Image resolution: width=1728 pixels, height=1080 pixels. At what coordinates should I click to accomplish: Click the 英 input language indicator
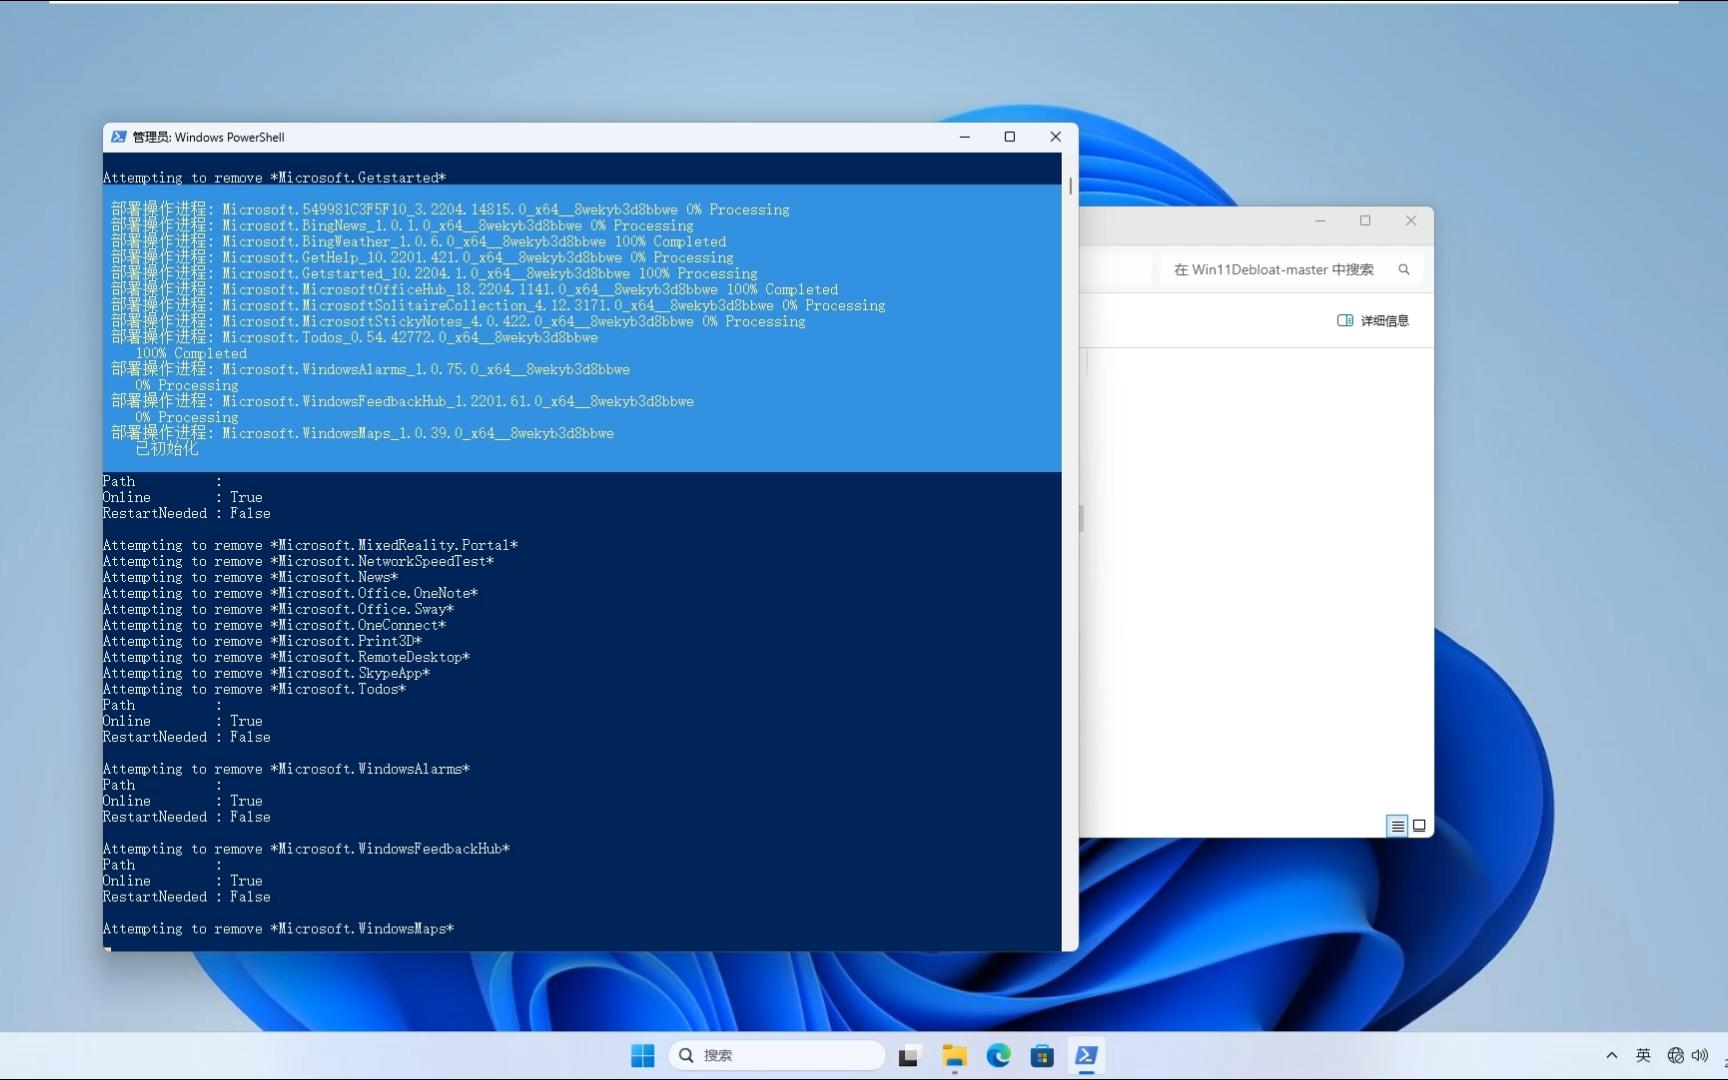click(x=1643, y=1055)
